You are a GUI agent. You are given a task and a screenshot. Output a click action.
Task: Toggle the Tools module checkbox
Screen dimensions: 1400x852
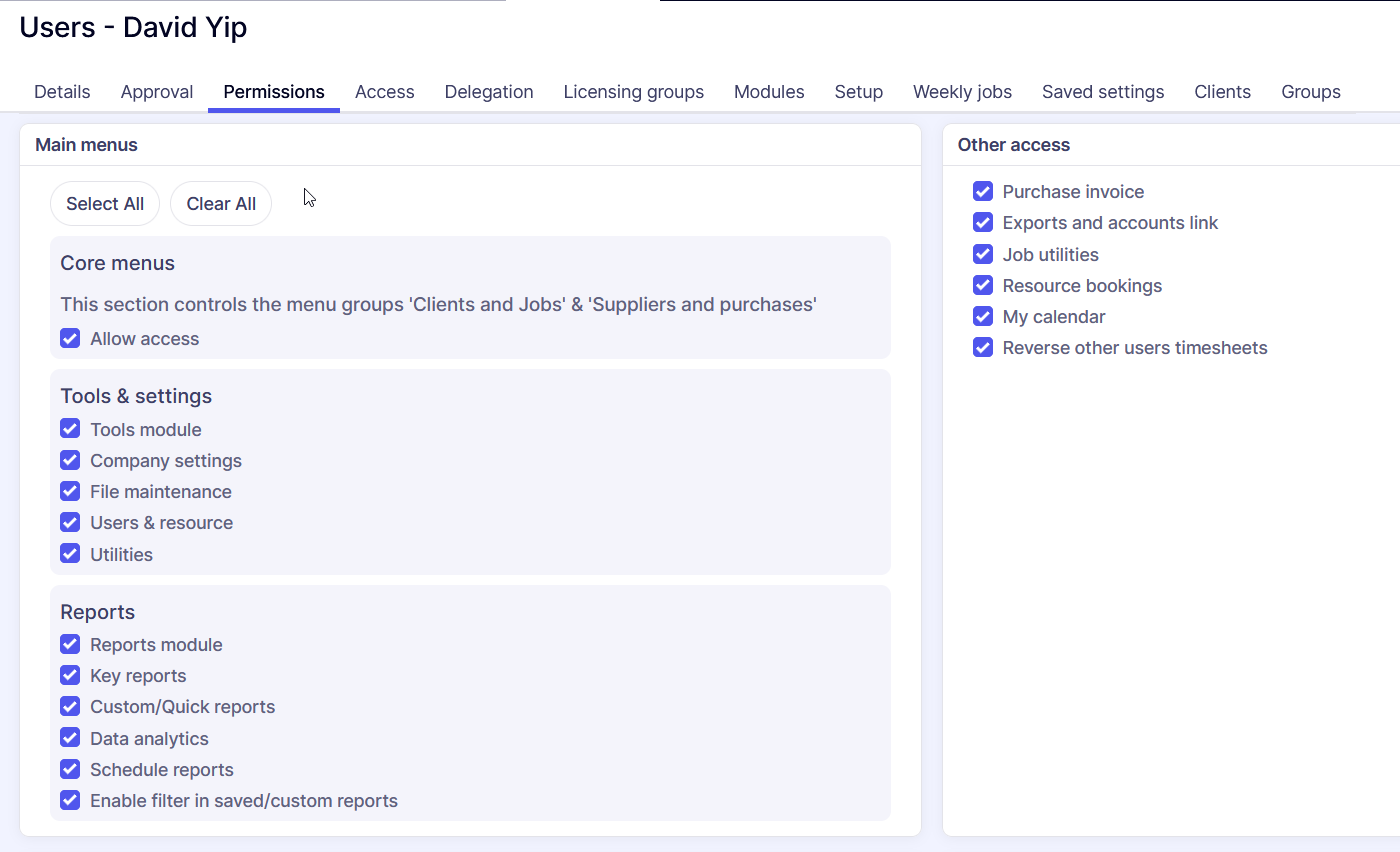coord(70,429)
